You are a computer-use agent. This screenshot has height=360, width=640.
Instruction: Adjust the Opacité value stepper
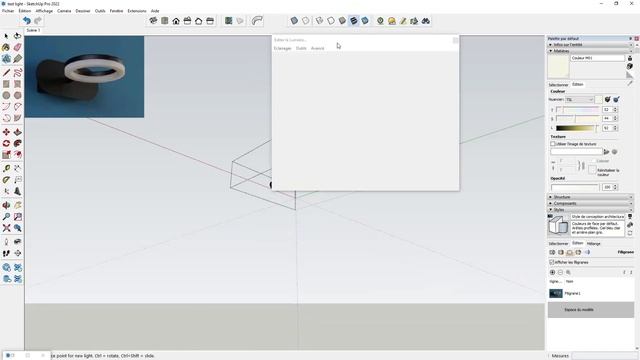[616, 187]
